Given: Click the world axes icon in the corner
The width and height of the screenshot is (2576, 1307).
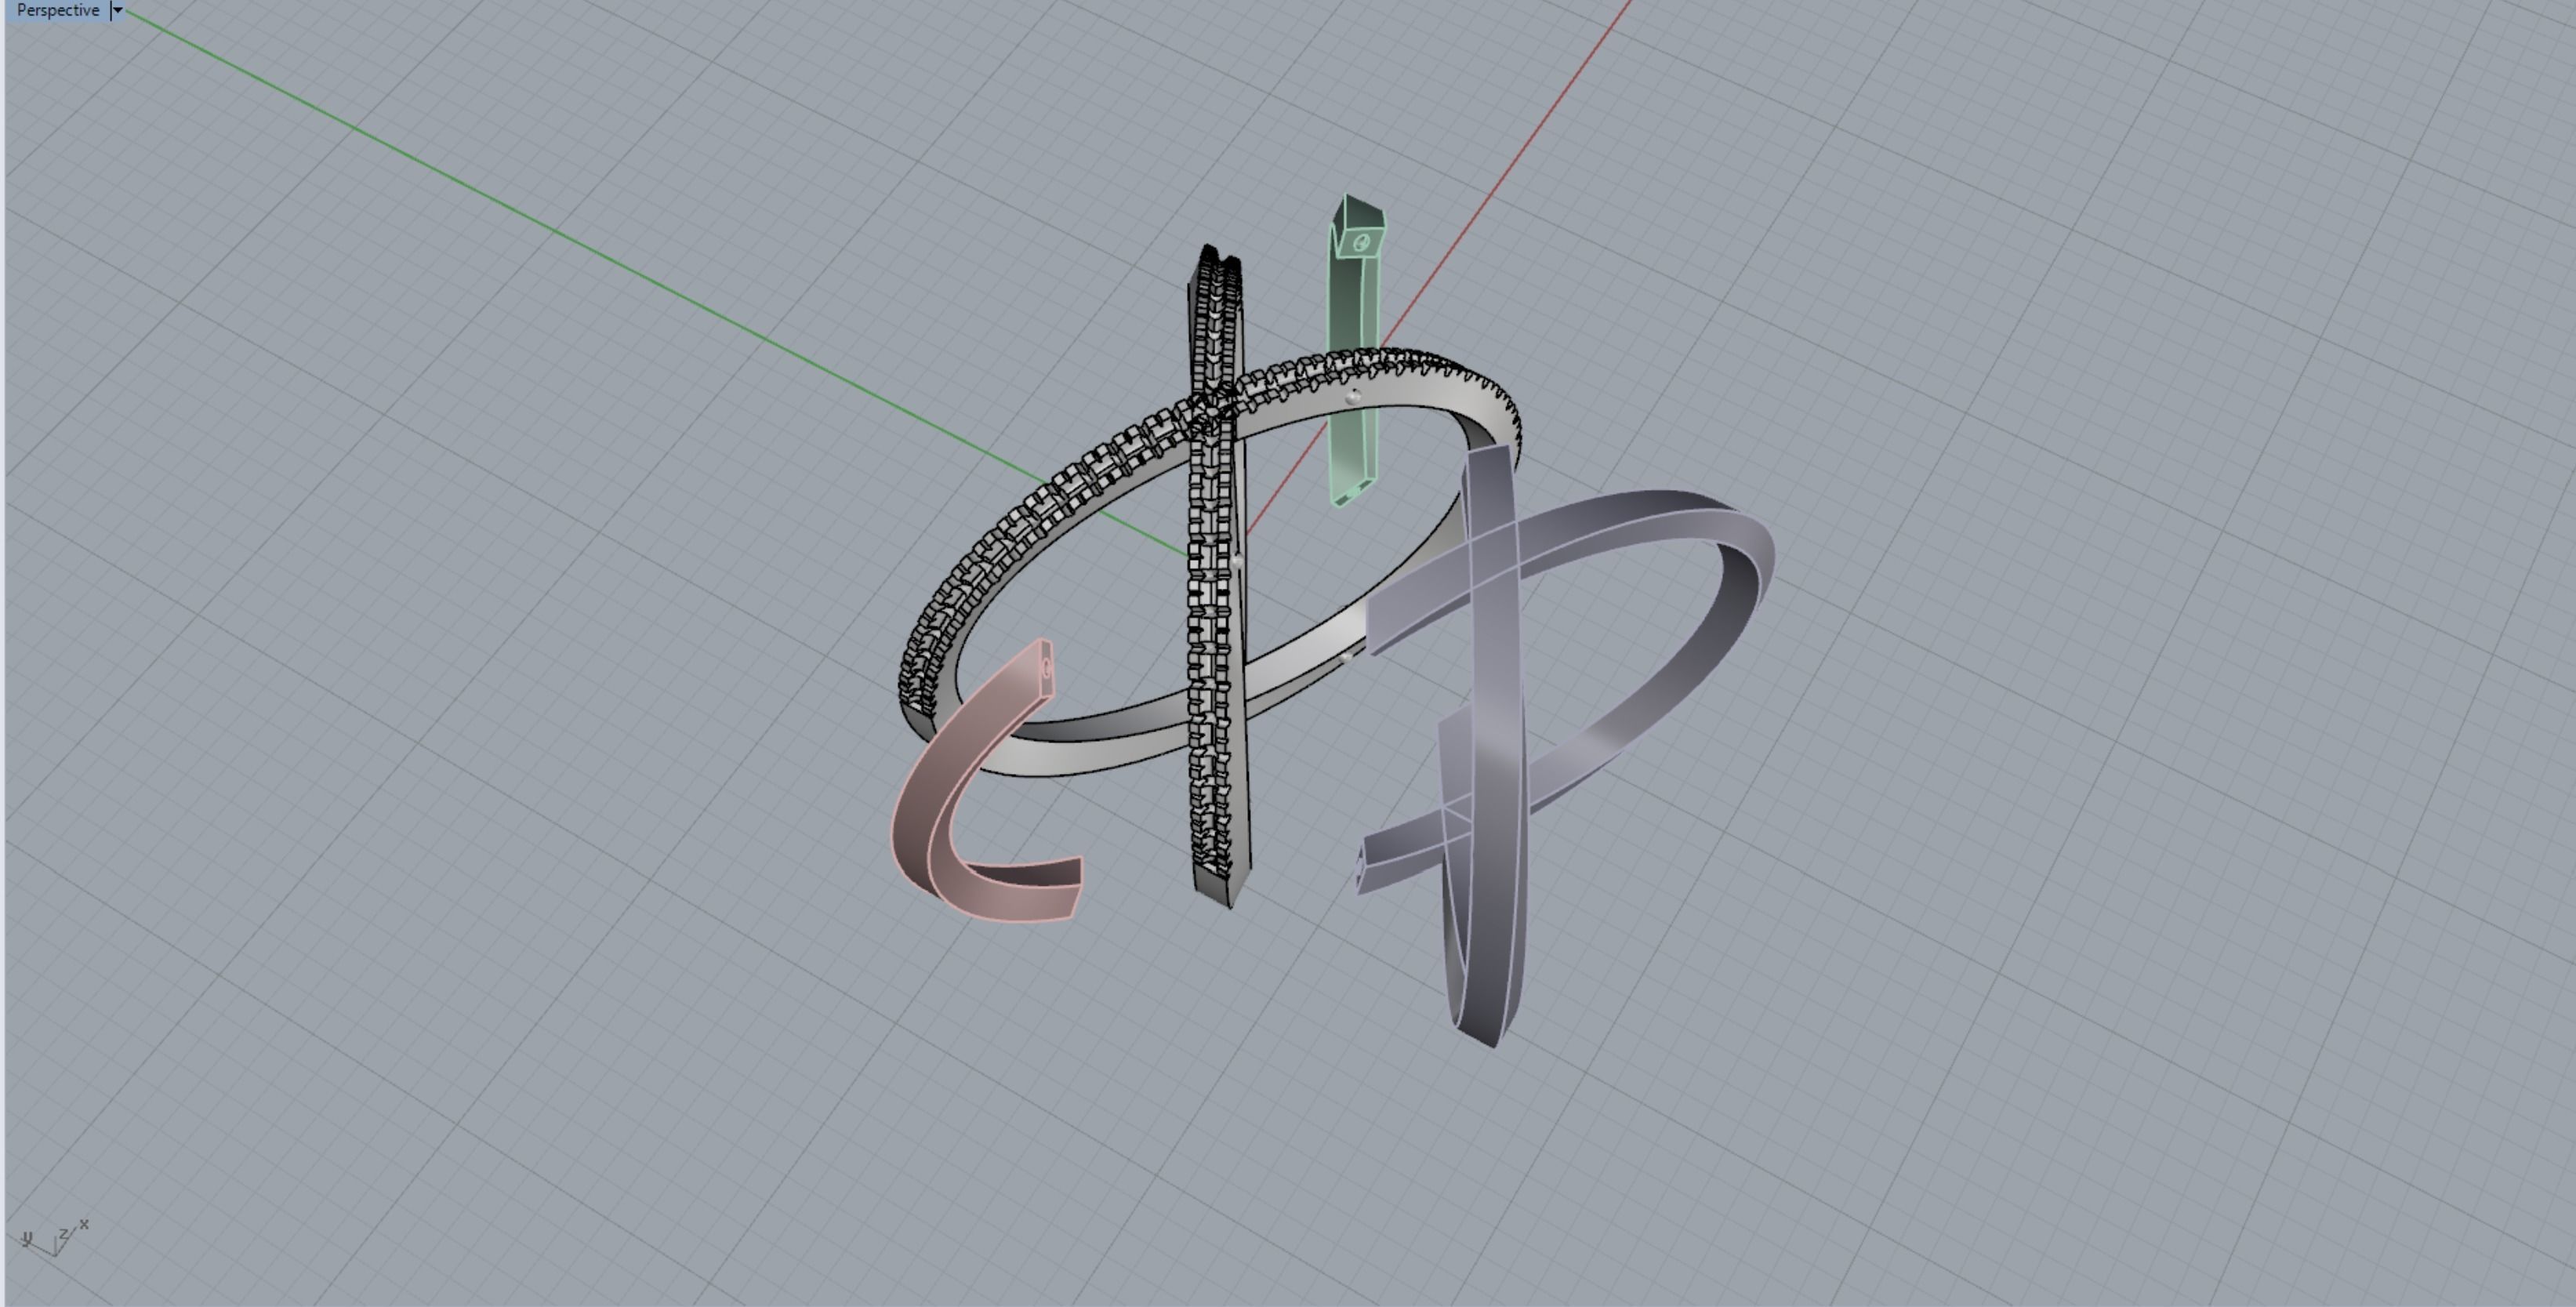Looking at the screenshot, I should [55, 1238].
